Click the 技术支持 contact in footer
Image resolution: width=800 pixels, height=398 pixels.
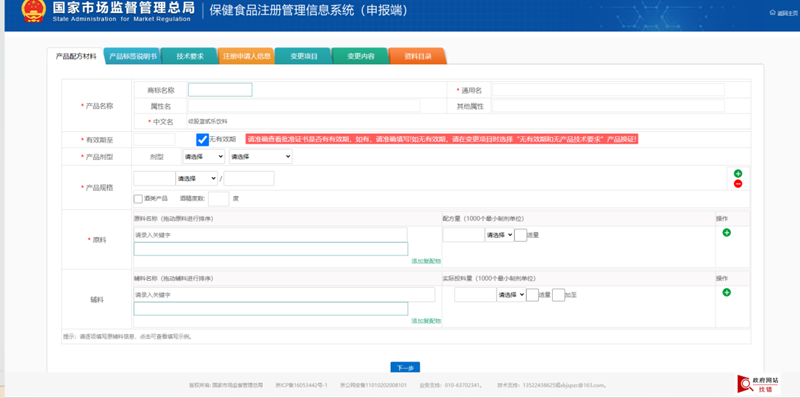coord(552,385)
